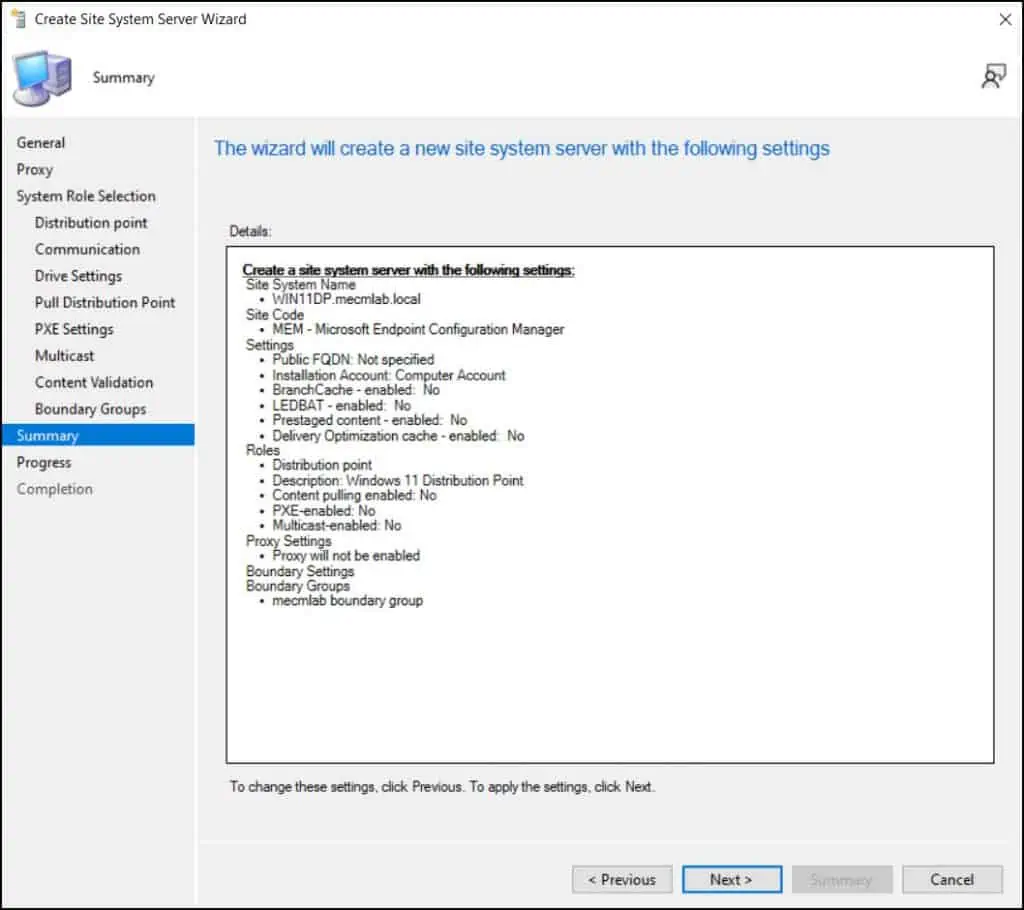1024x910 pixels.
Task: Click the wizard title bar icon
Action: [x=17, y=19]
